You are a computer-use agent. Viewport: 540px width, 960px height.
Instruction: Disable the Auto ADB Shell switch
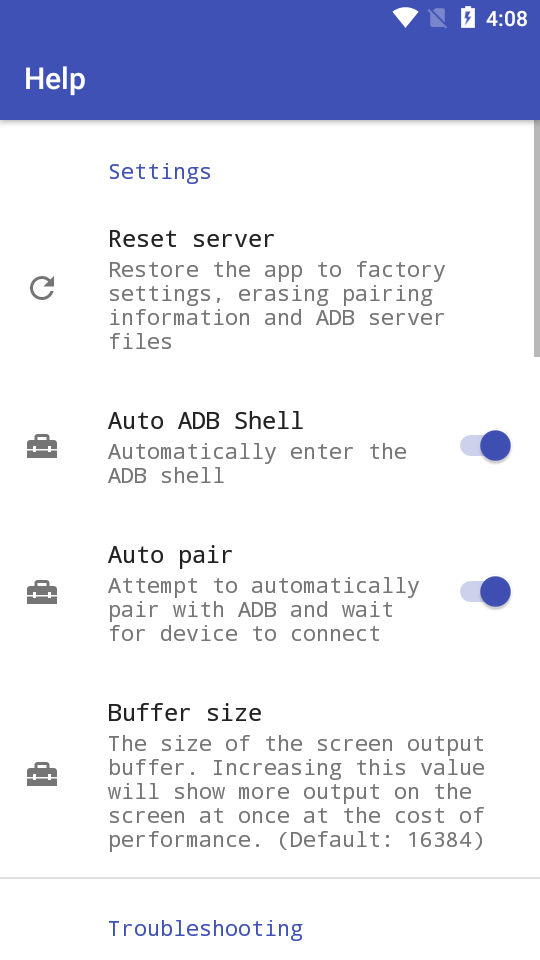tap(486, 446)
